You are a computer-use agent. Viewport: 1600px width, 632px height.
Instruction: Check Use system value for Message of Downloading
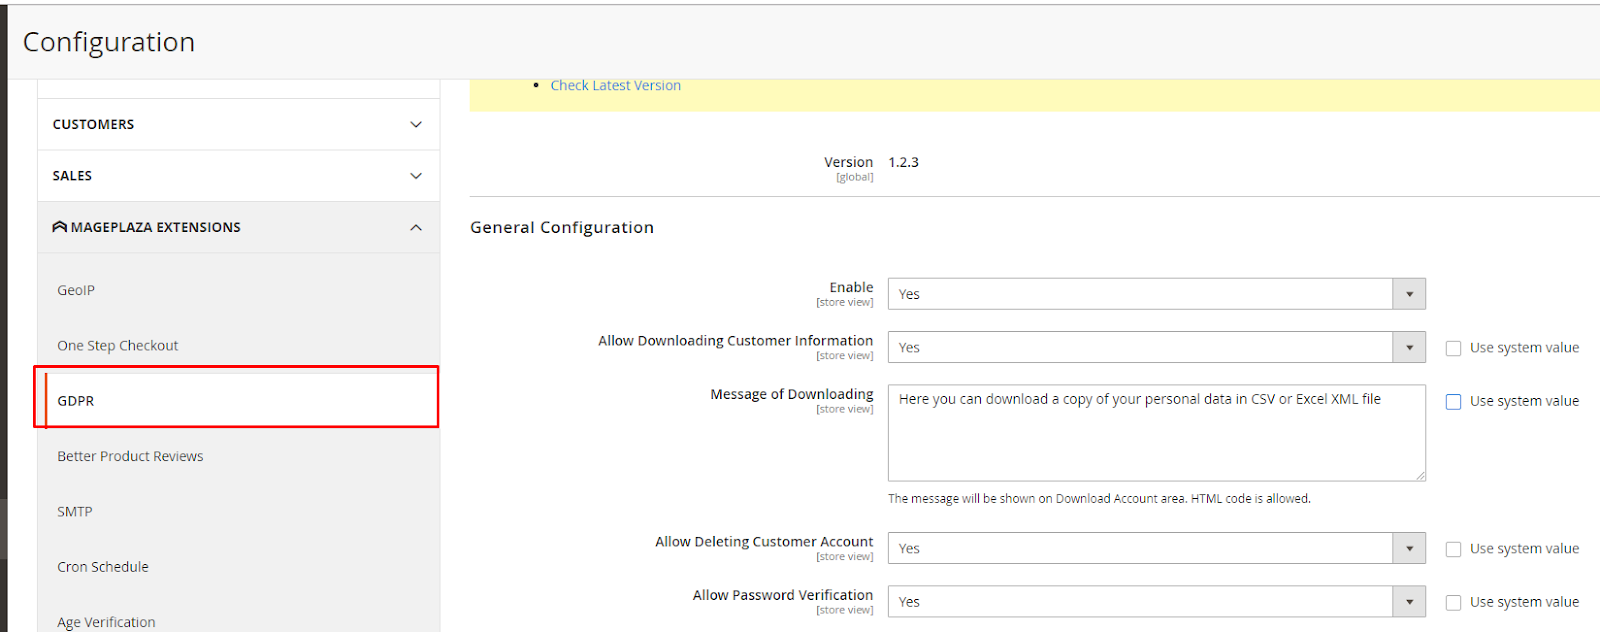click(1453, 402)
